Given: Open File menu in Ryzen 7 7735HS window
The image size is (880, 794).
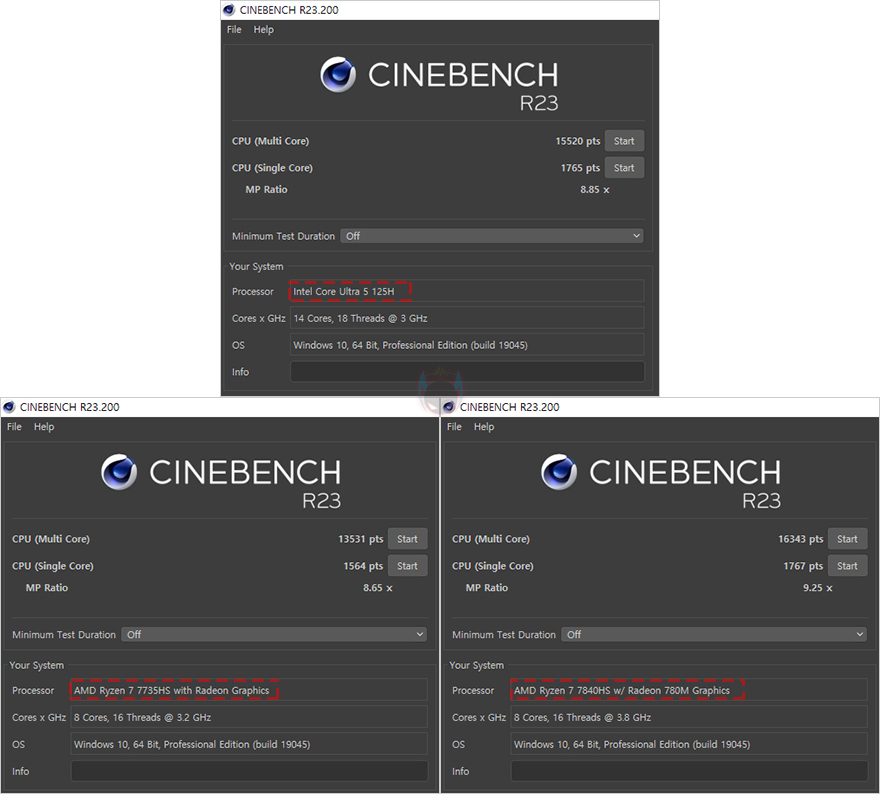Looking at the screenshot, I should point(14,427).
